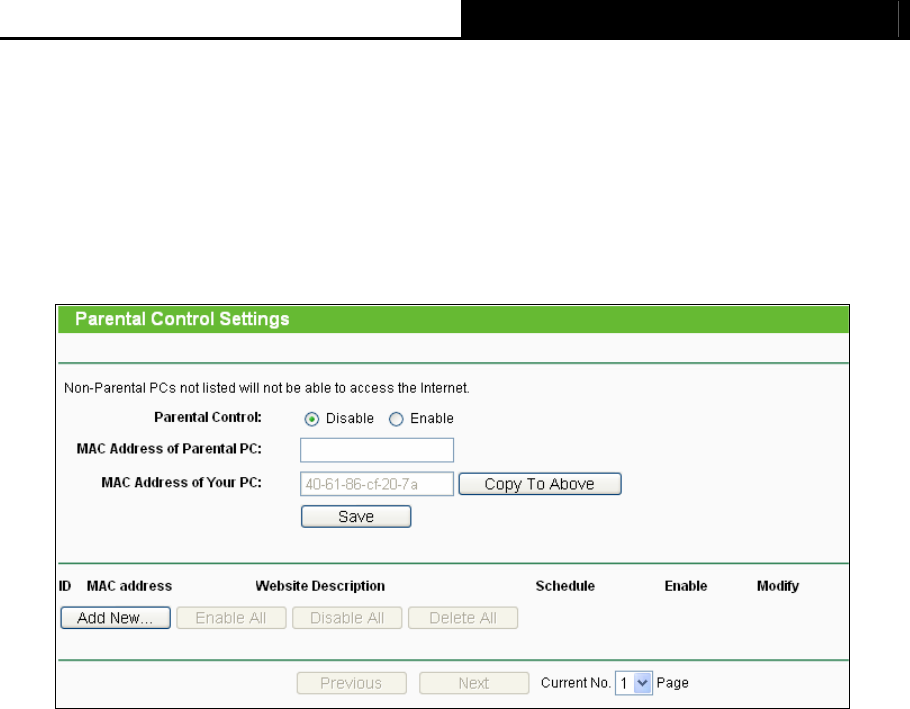Click the Copy To Above button
The height and width of the screenshot is (709, 910).
[540, 484]
